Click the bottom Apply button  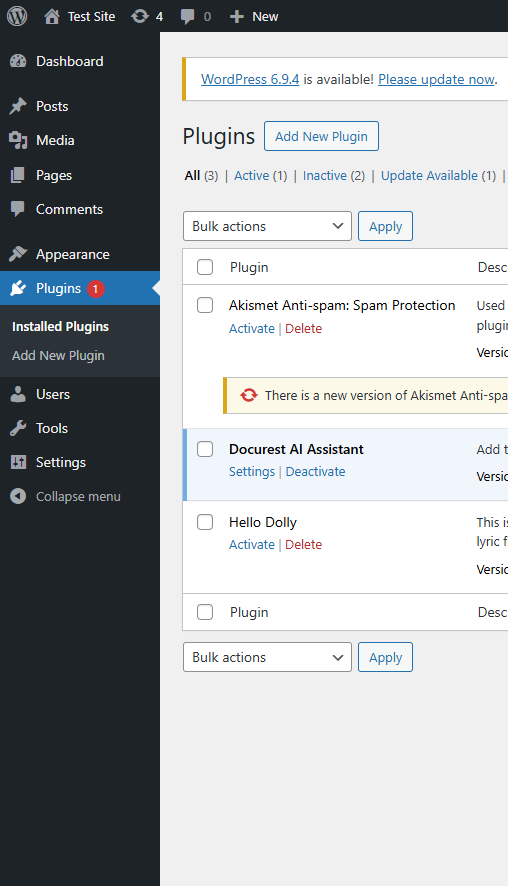385,657
